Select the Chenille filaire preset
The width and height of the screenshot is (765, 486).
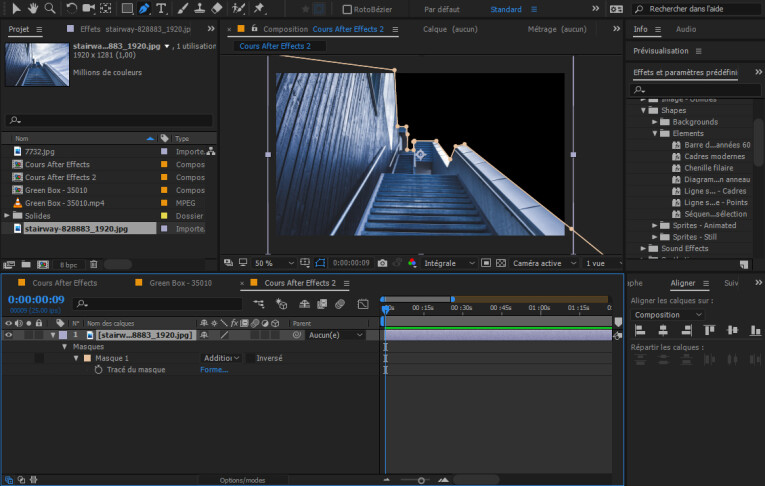[x=708, y=168]
